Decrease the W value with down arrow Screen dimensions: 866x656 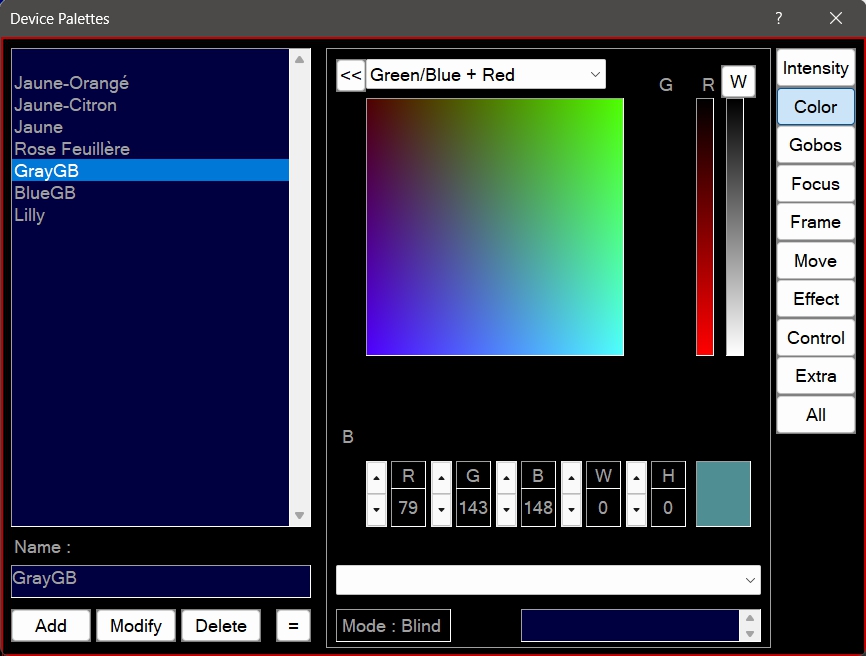[571, 510]
